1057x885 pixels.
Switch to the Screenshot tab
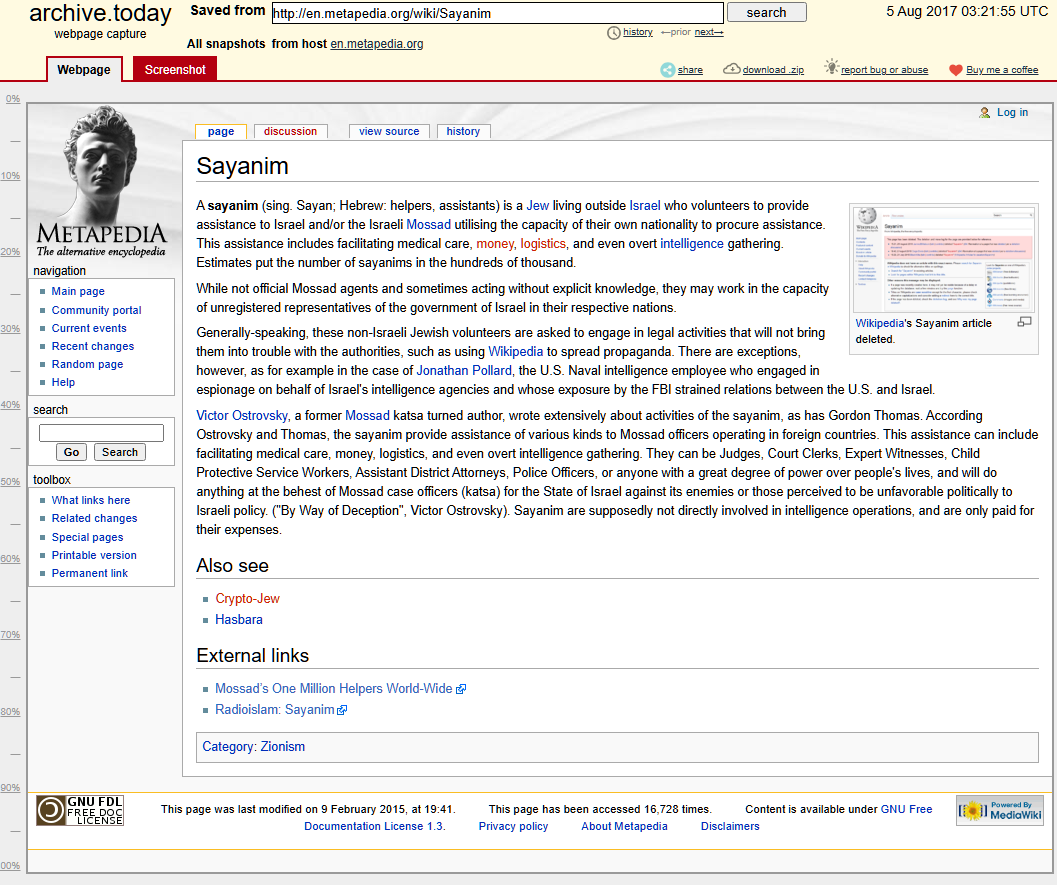coord(175,69)
